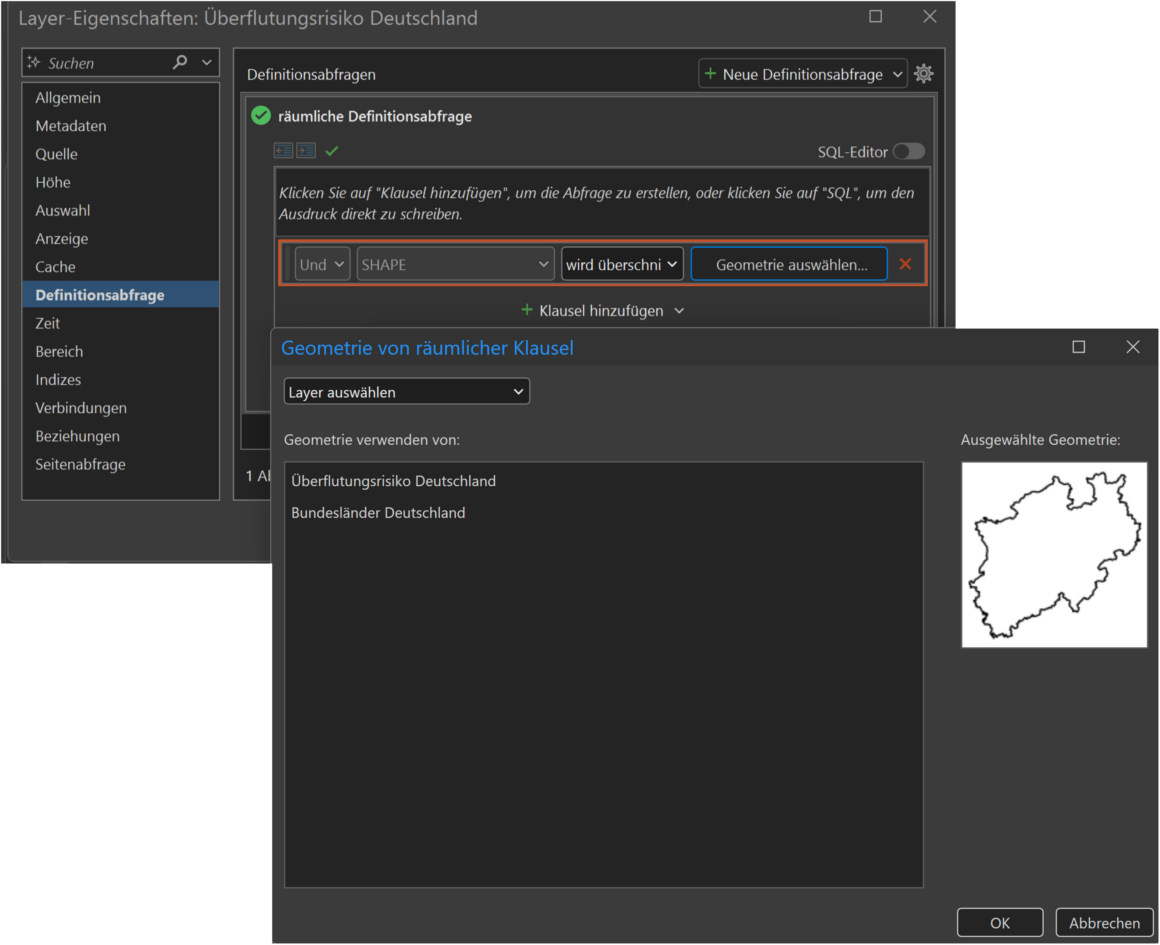Click the search magnifier icon

pyautogui.click(x=180, y=63)
